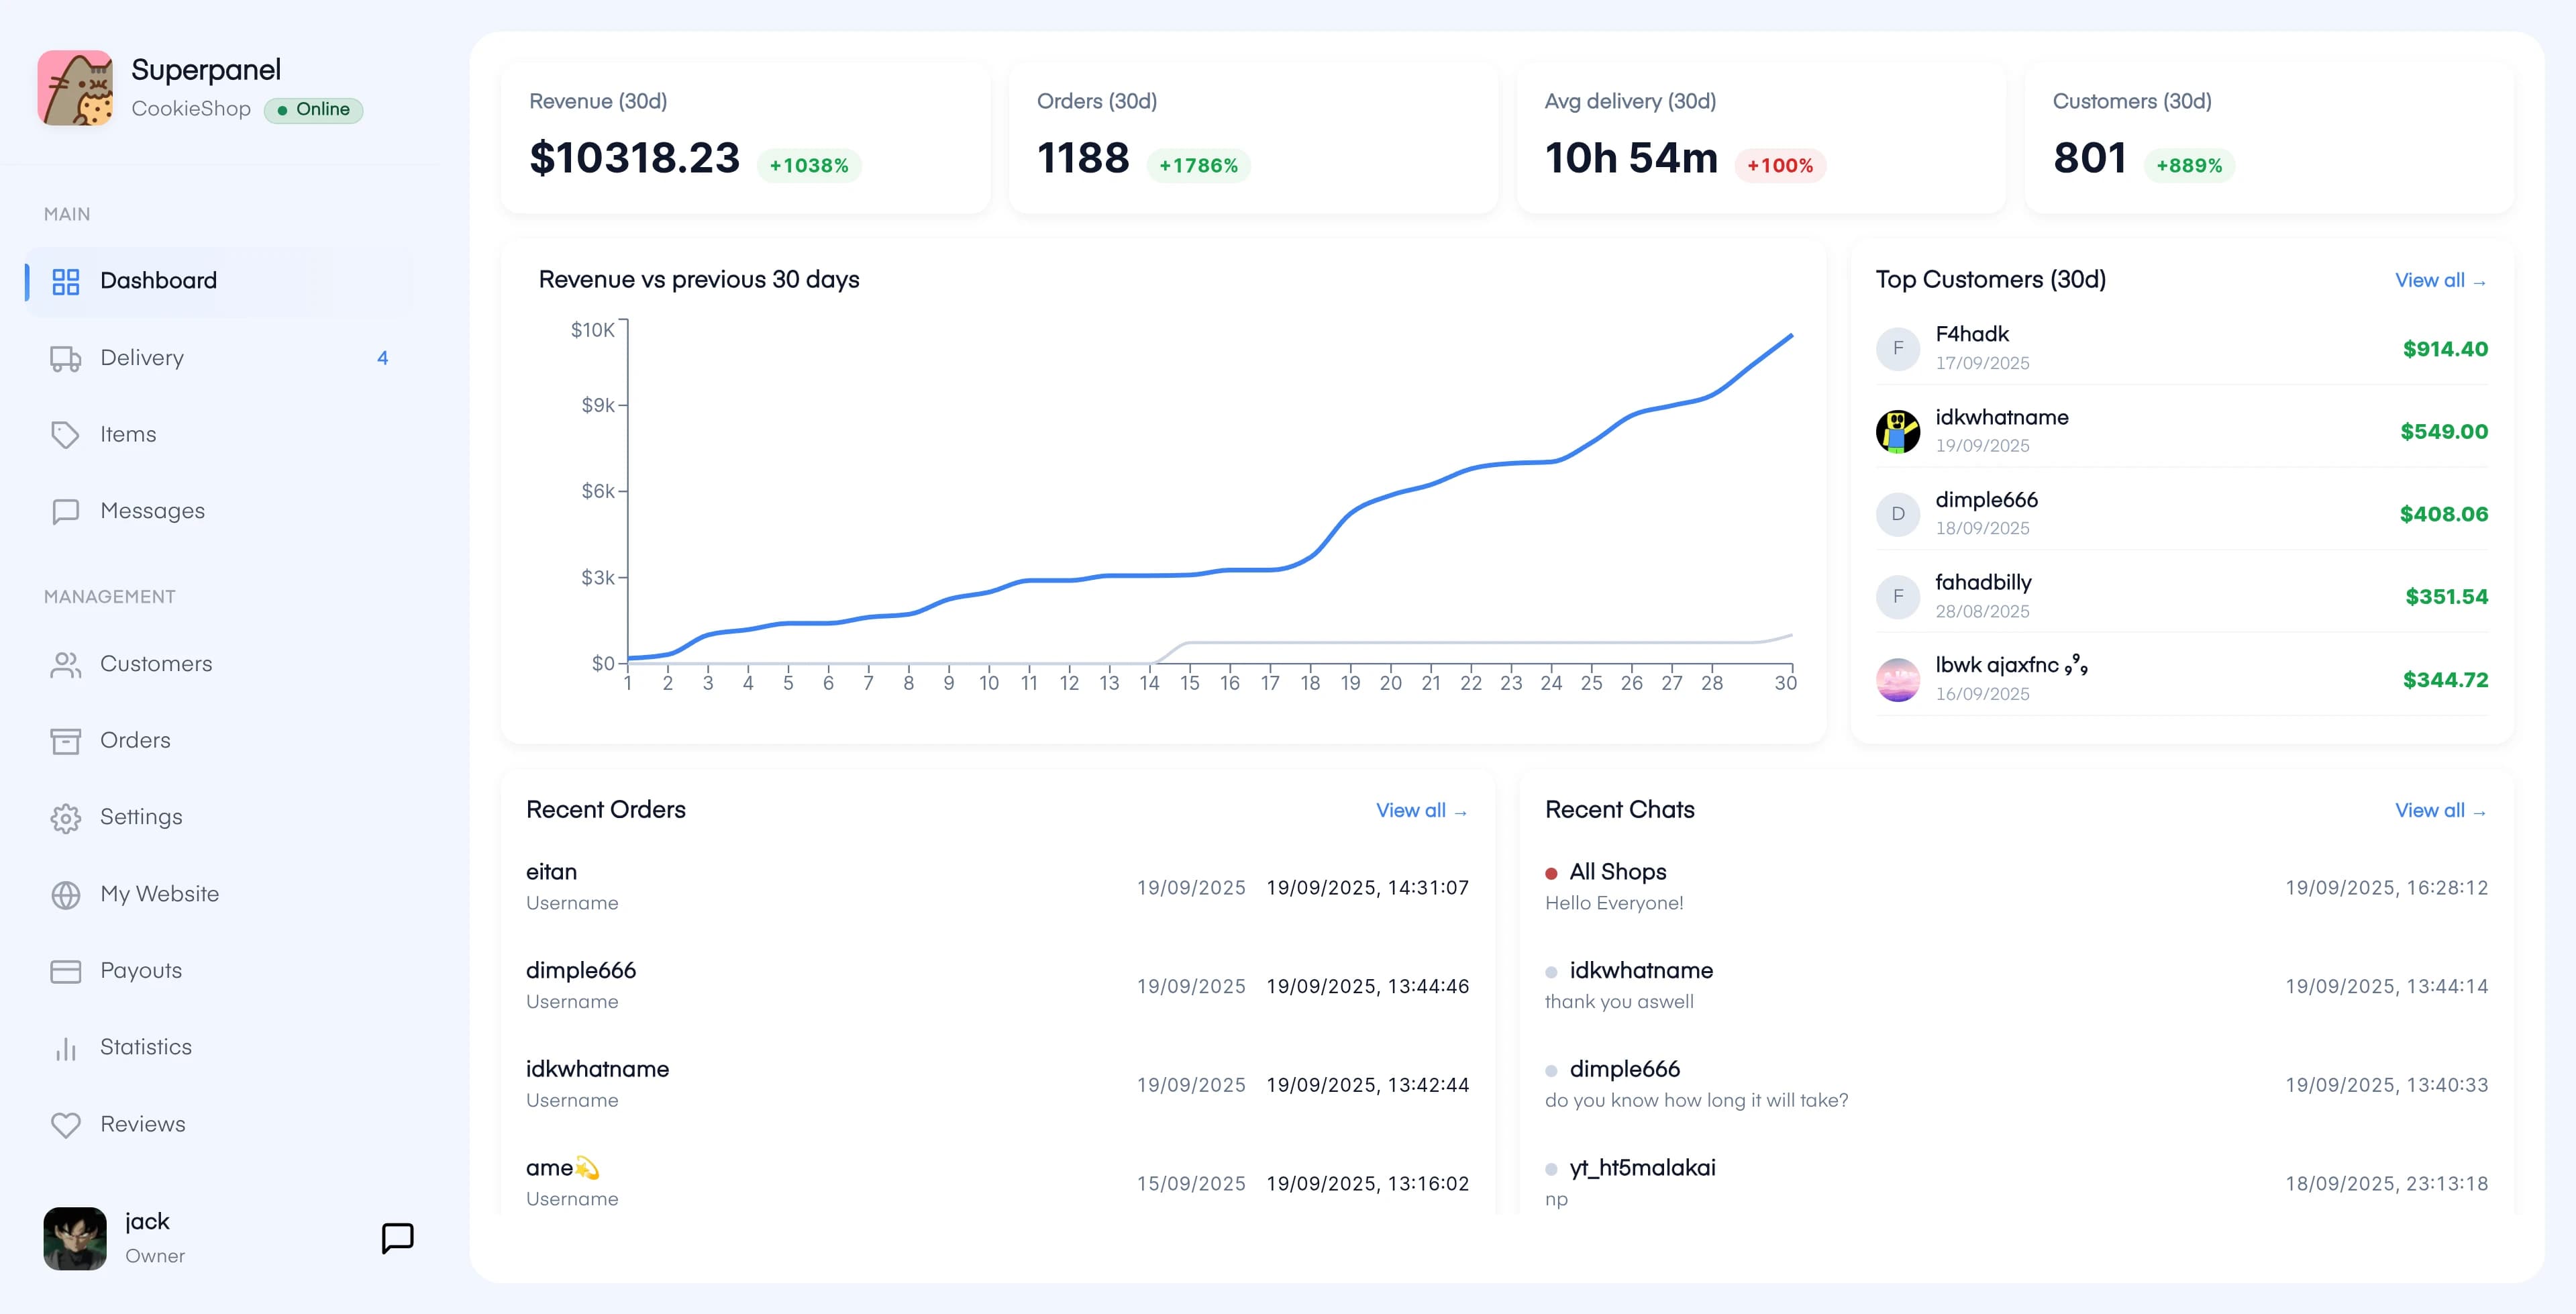Open the chat bubble beside jack's profile
The image size is (2576, 1314).
coord(398,1238)
